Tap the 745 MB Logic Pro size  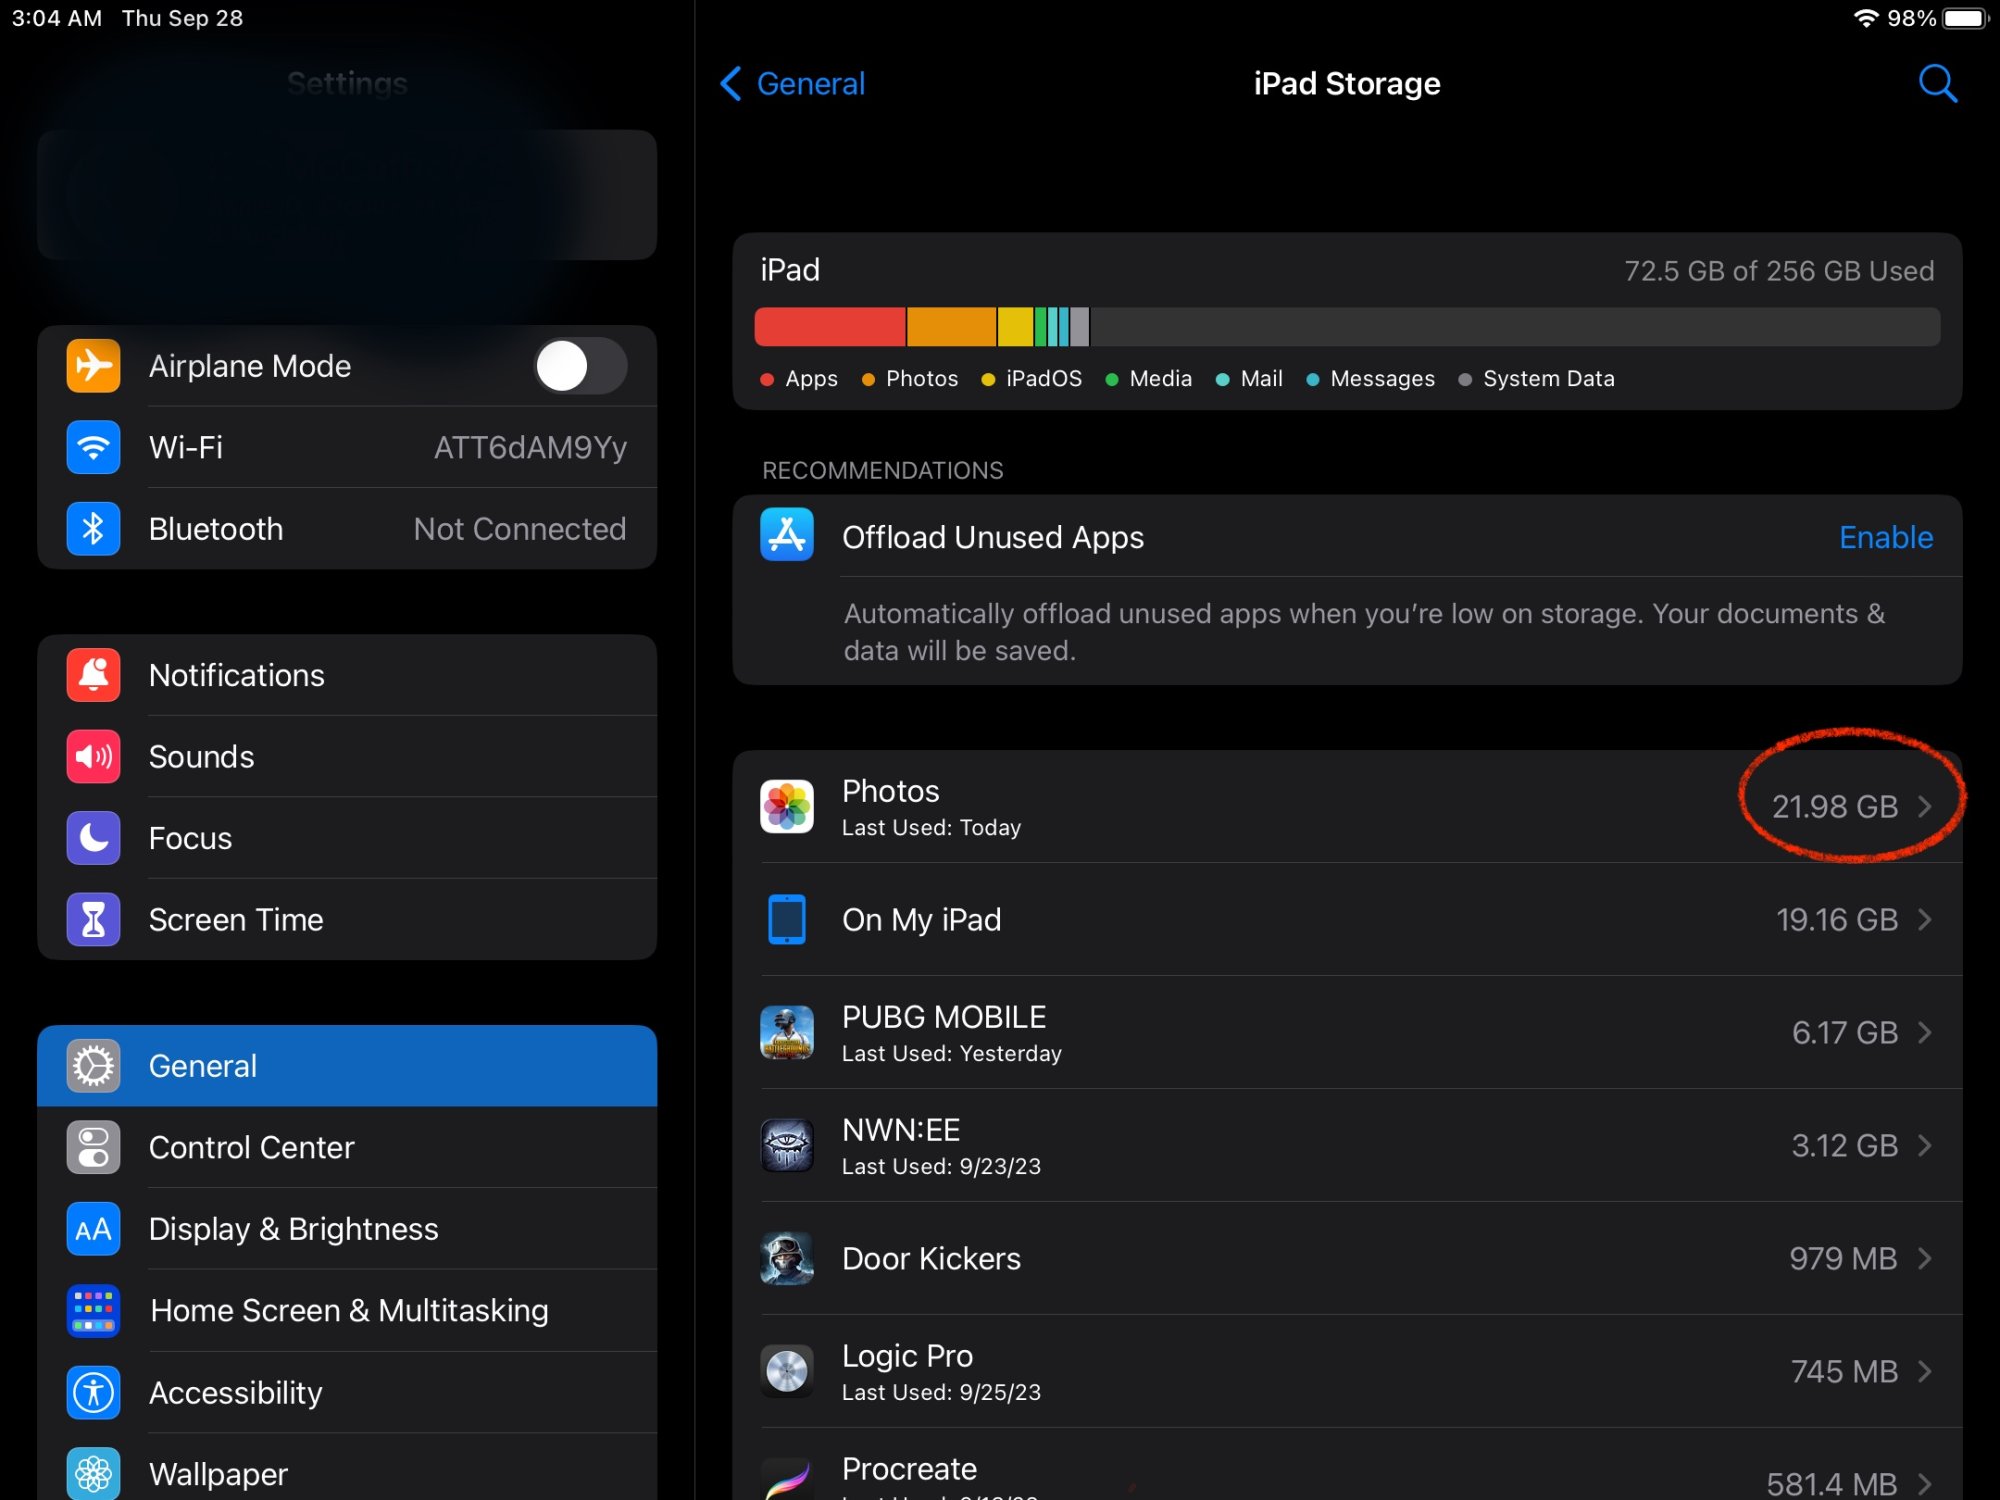pyautogui.click(x=1844, y=1371)
